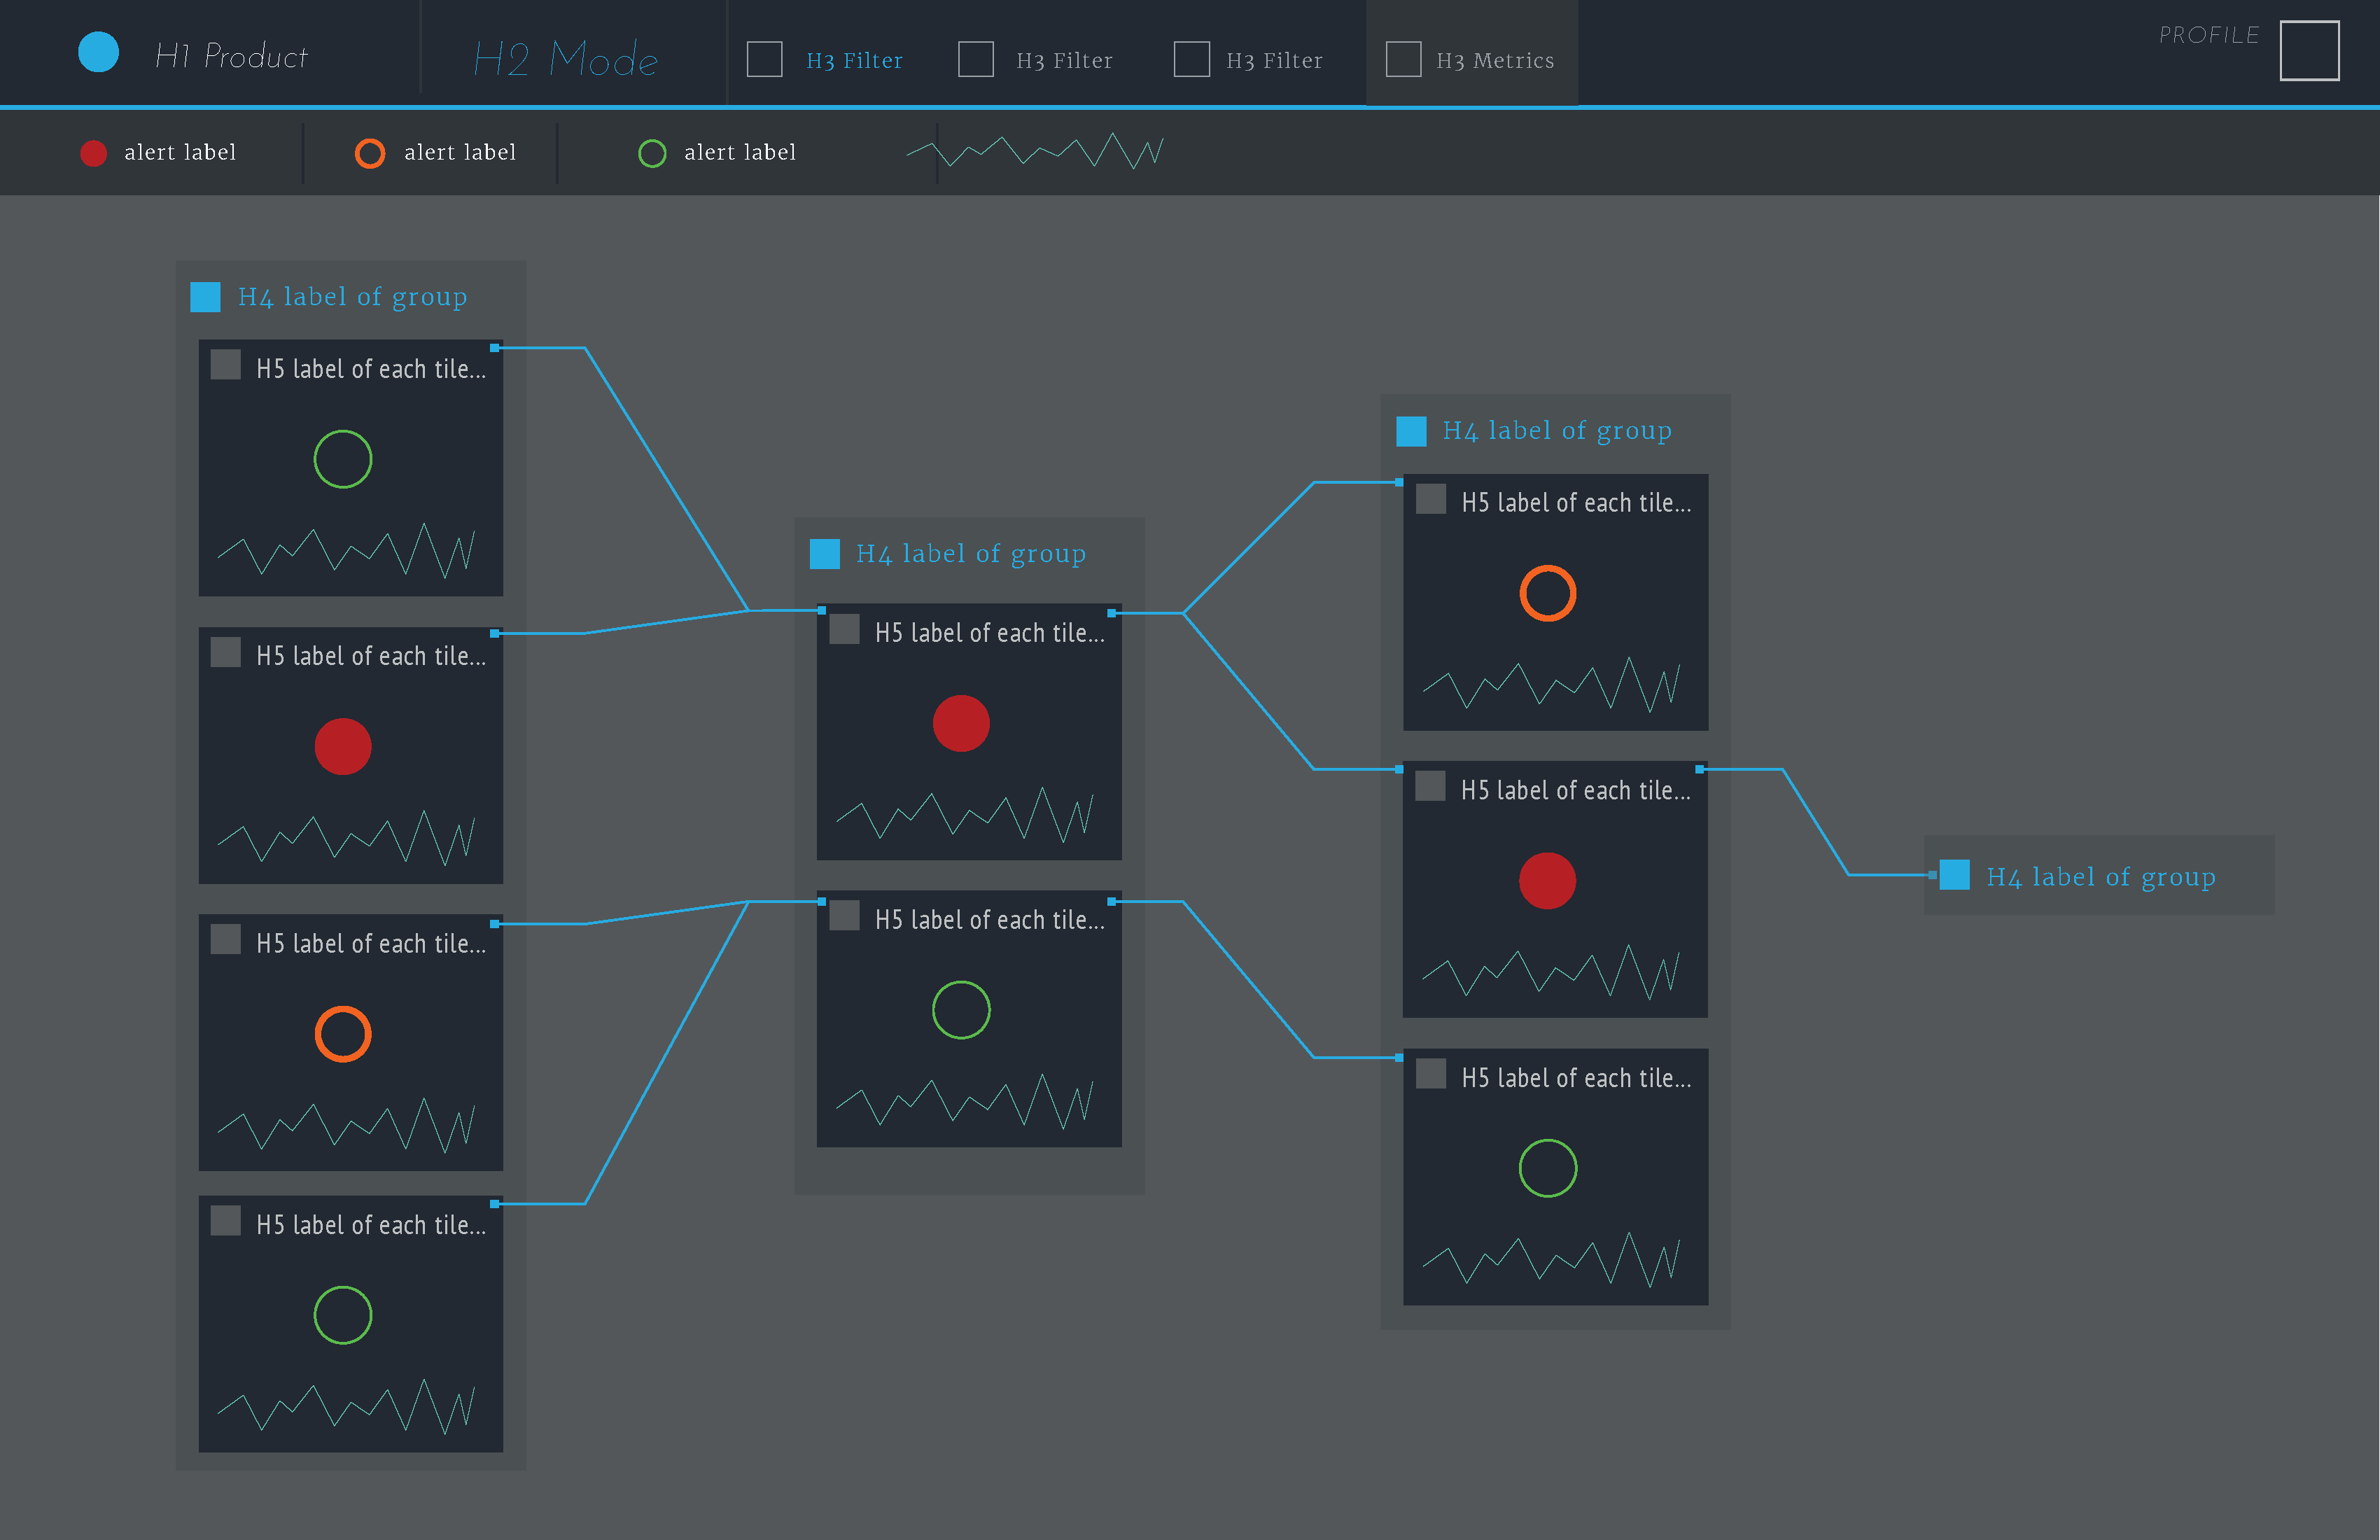Click the orange alert label indicator
The height and width of the screenshot is (1540, 2380).
[x=370, y=152]
